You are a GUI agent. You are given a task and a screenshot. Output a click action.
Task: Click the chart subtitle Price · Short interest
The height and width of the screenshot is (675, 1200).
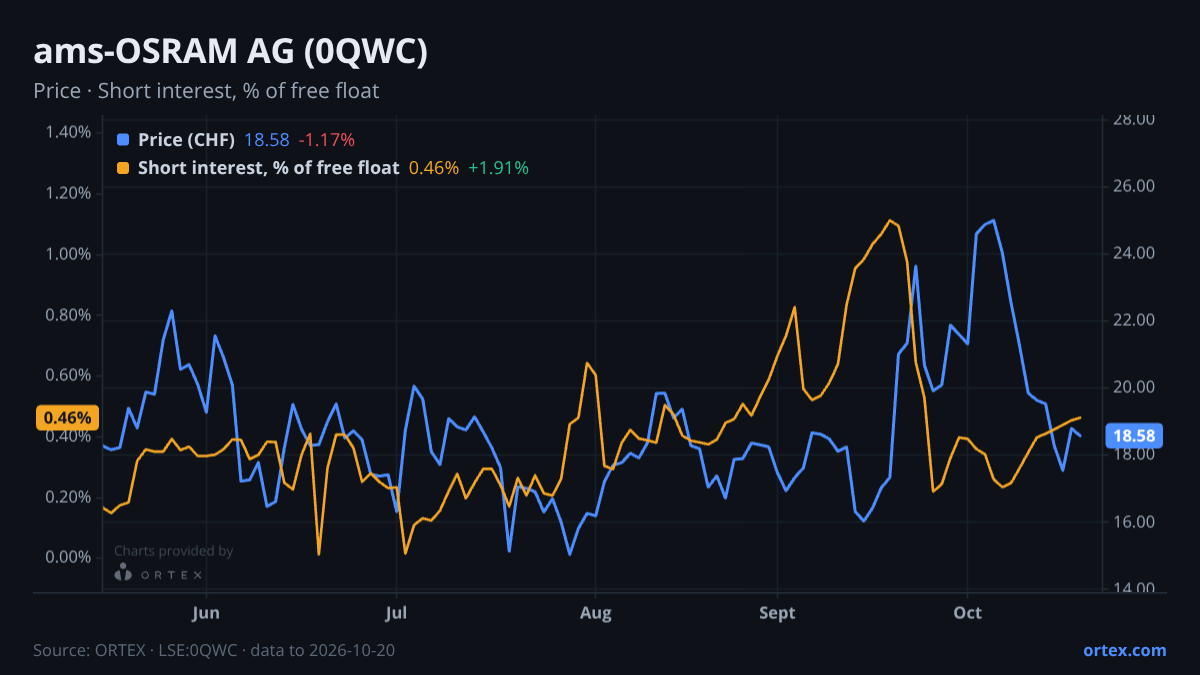[206, 91]
